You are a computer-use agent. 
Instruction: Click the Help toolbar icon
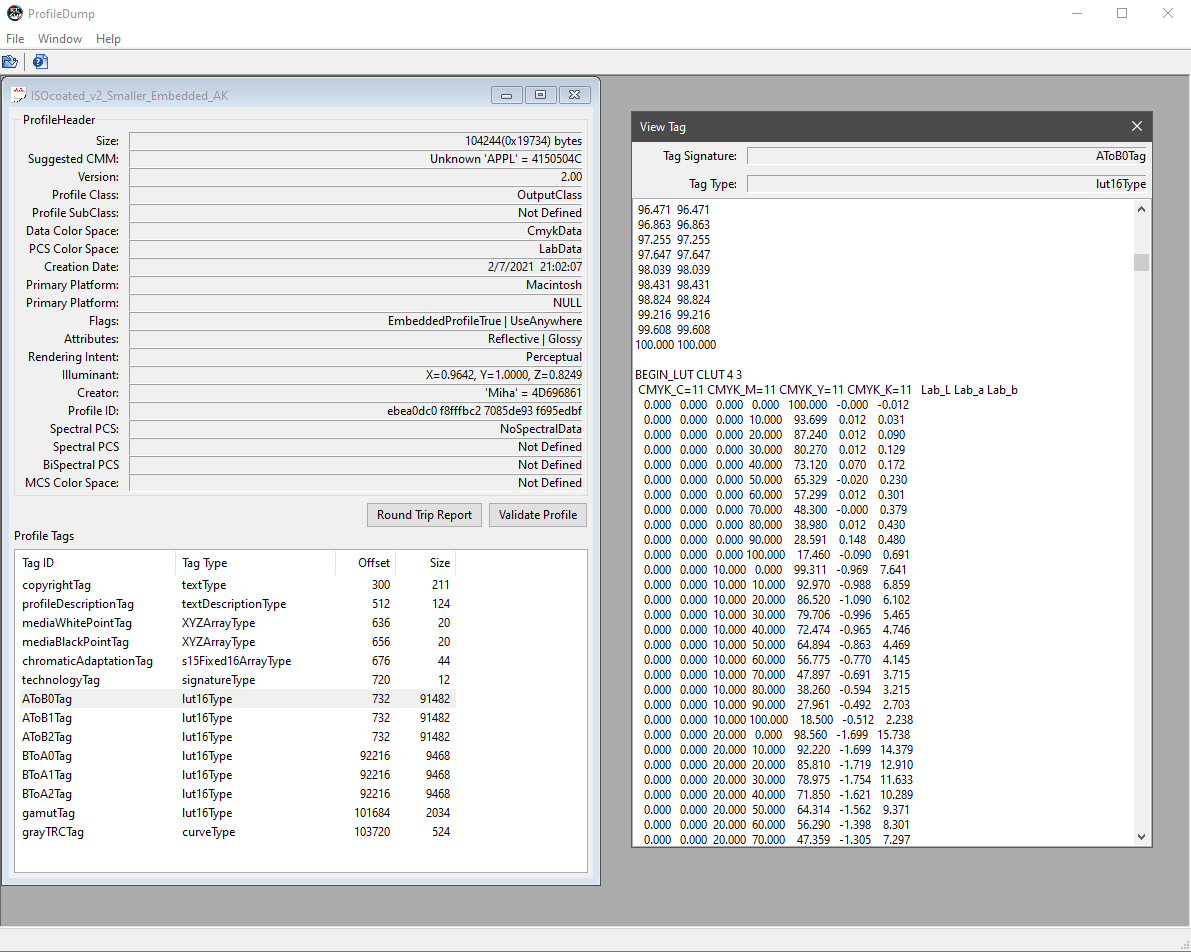point(40,62)
